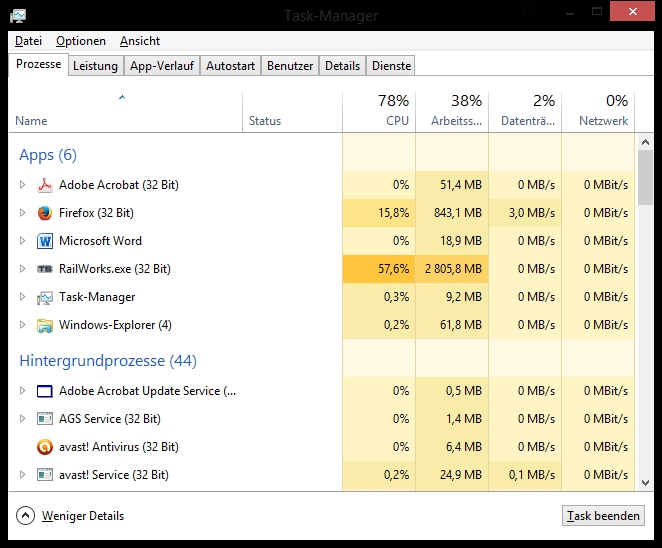Expand the RailWorks.exe process group

[23, 269]
